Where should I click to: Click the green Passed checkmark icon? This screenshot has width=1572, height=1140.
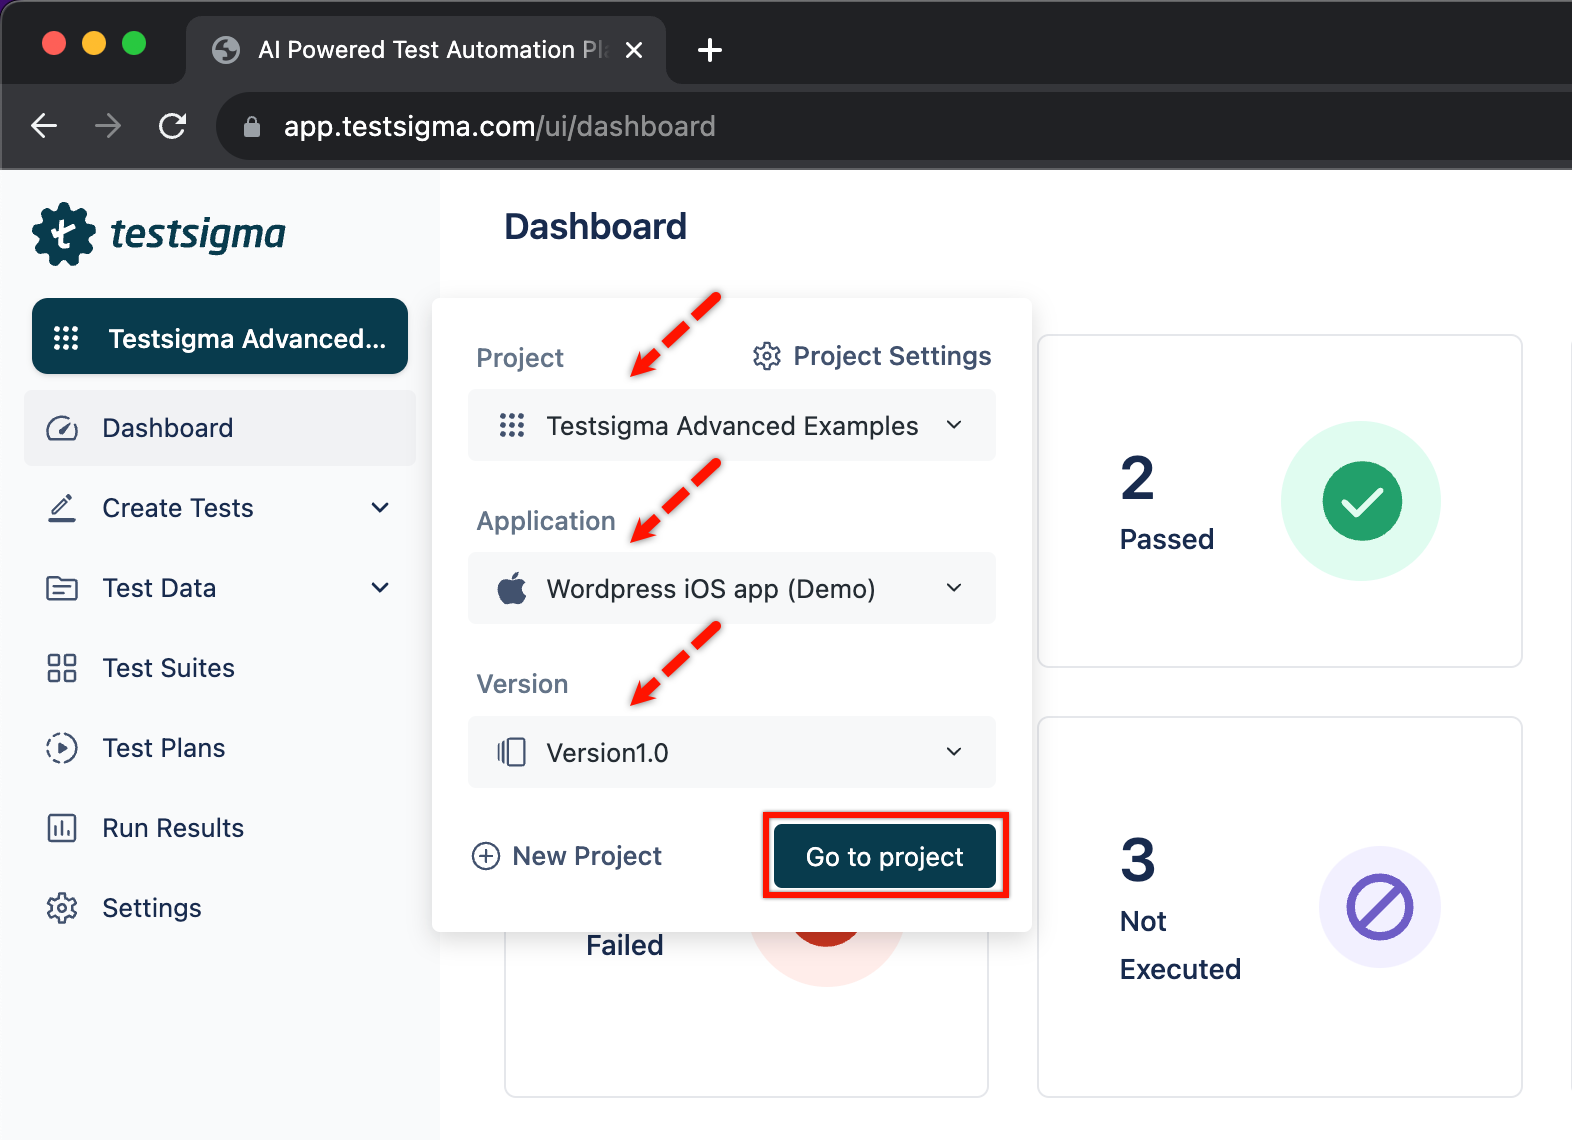pyautogui.click(x=1362, y=501)
